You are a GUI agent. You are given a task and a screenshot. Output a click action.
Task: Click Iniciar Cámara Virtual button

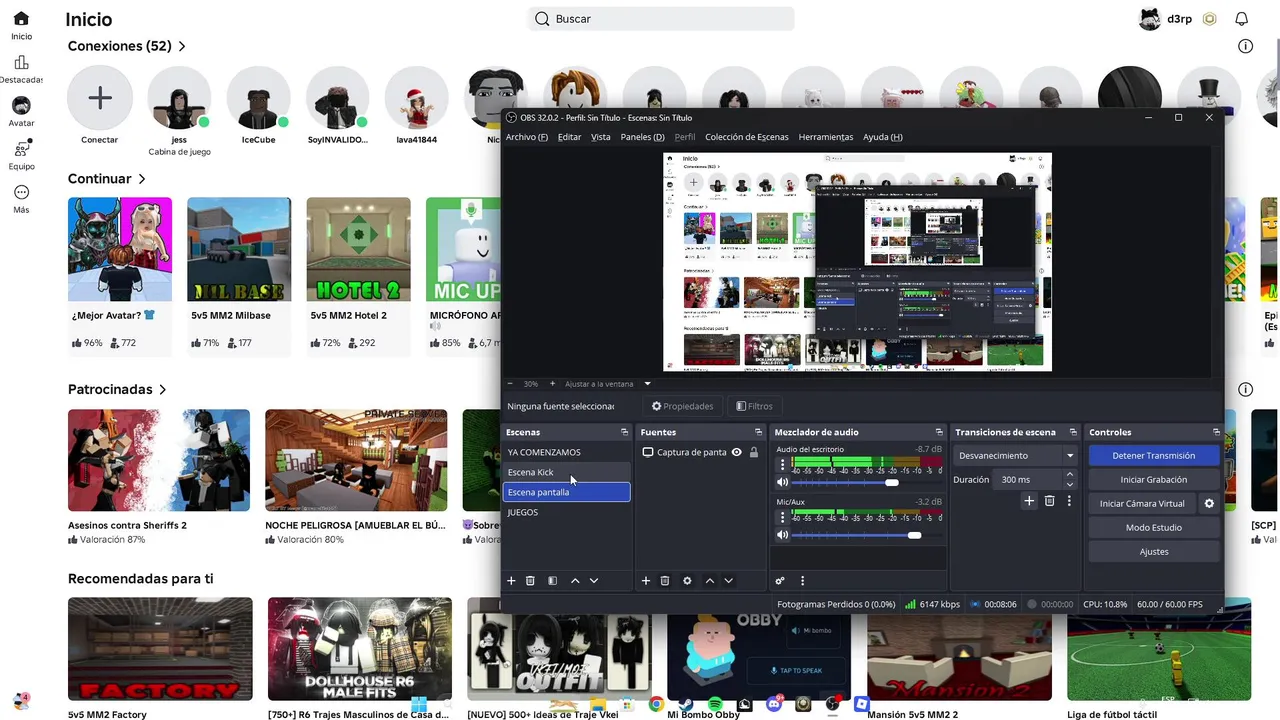tap(1142, 504)
